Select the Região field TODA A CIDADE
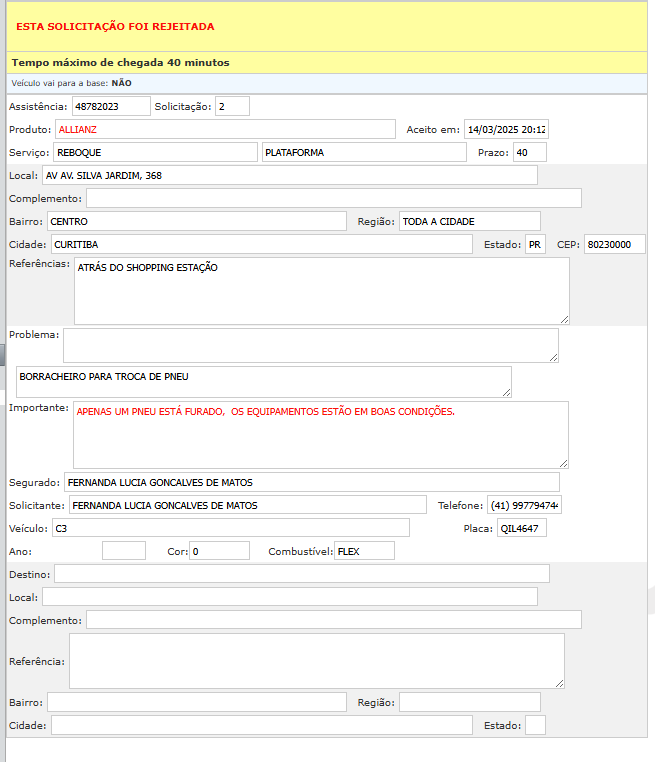 click(469, 221)
